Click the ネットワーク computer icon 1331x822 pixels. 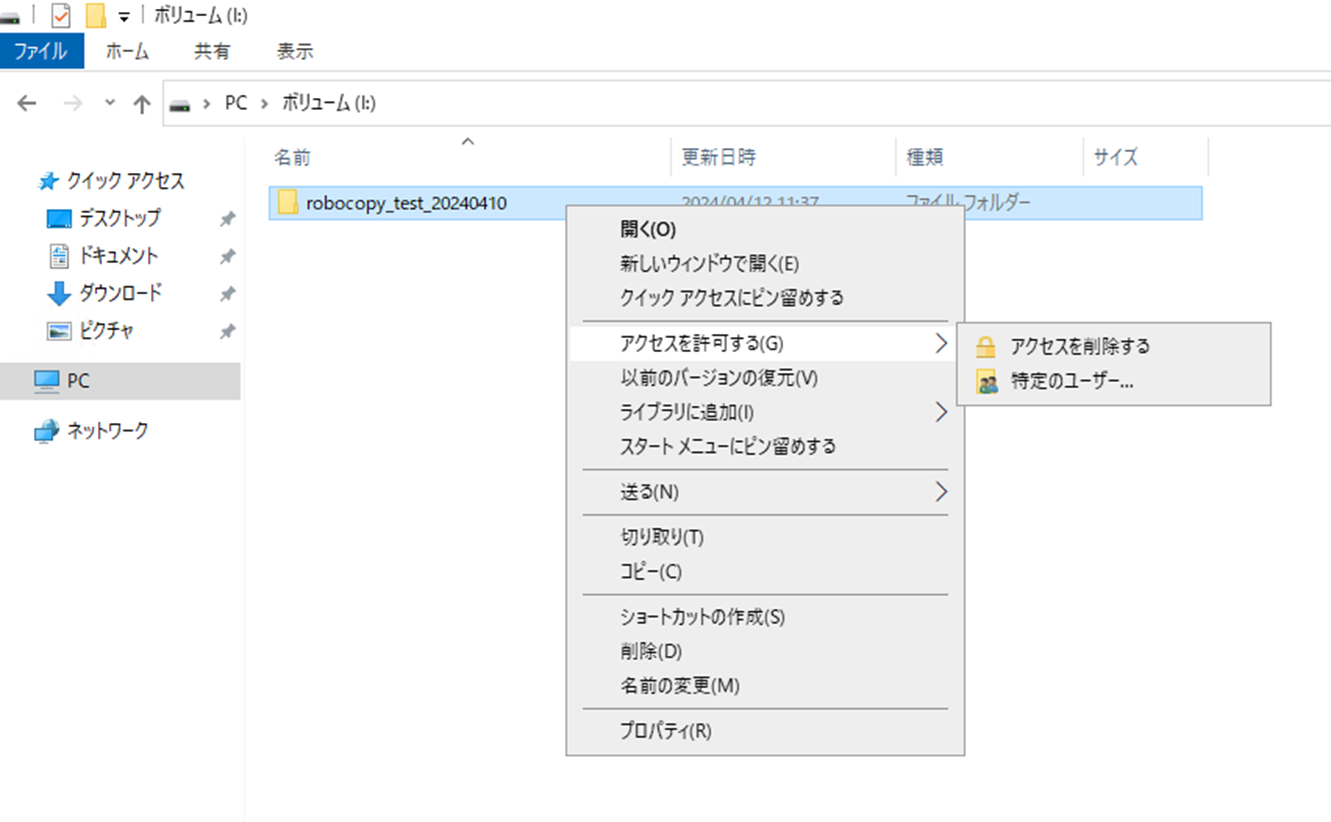coord(47,431)
